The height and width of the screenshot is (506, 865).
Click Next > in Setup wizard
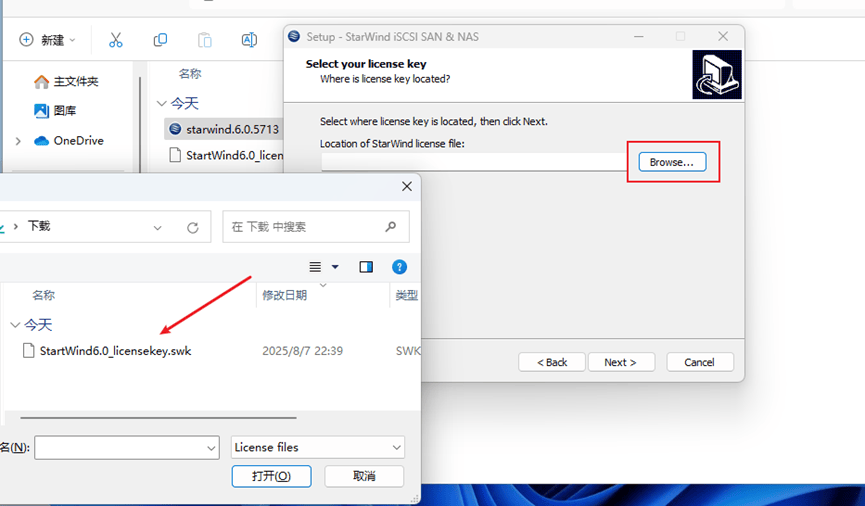tap(621, 362)
